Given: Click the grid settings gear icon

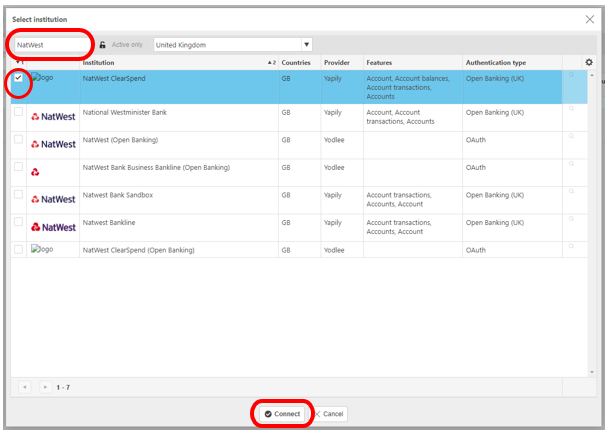Looking at the screenshot, I should [x=589, y=62].
